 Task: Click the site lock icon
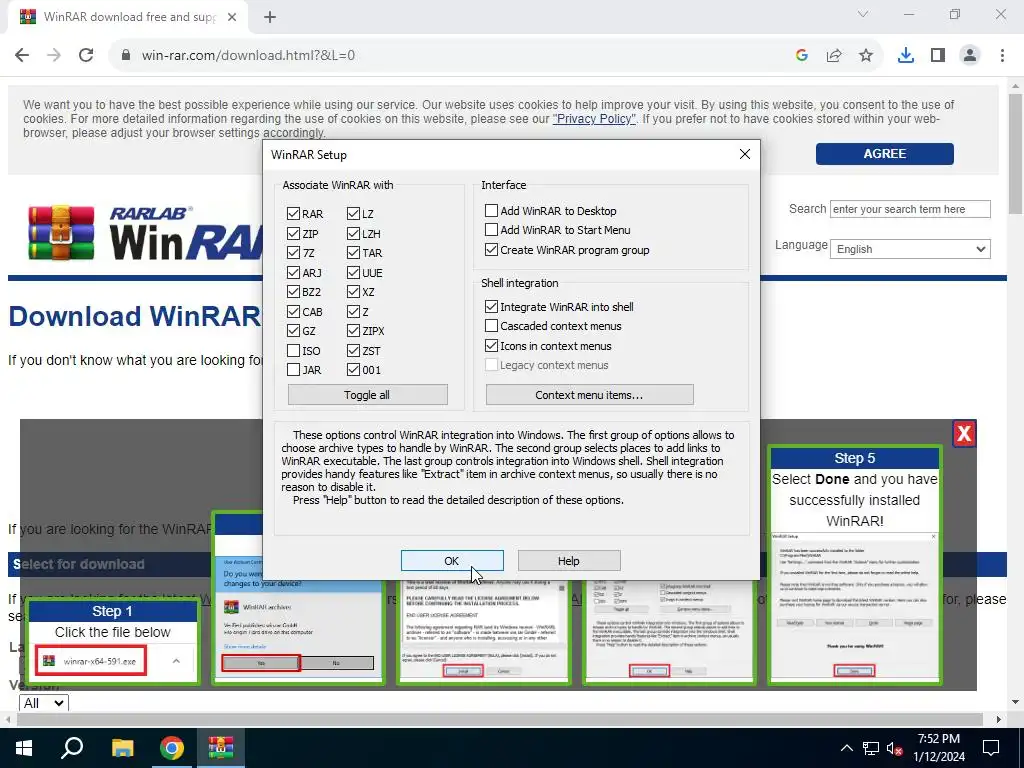(126, 55)
